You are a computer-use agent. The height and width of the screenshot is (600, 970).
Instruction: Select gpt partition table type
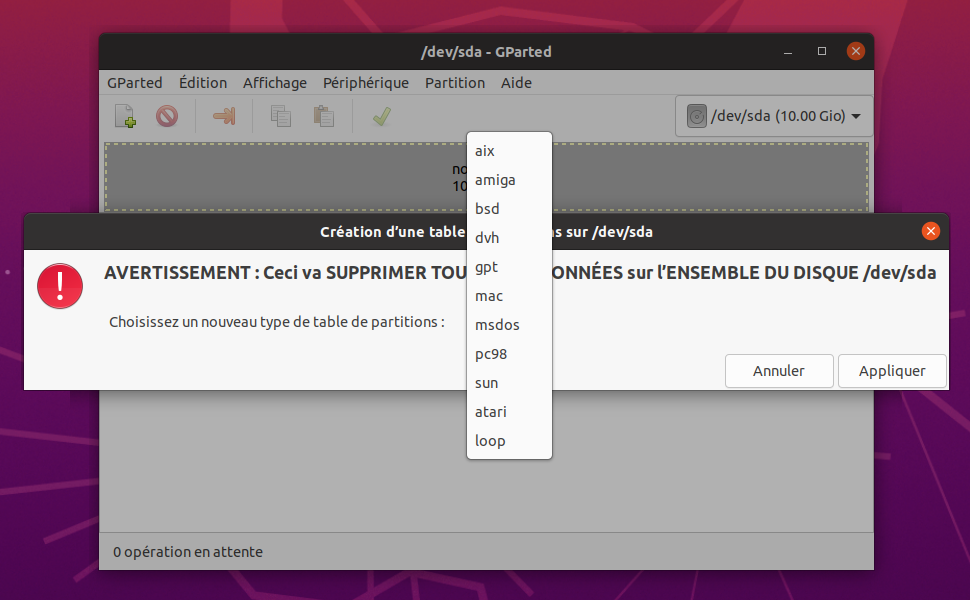coord(509,267)
